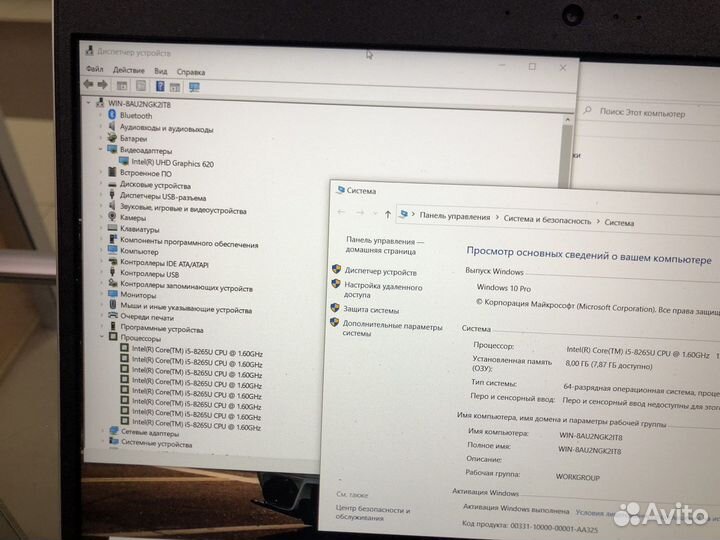Click the Клавиатуры category icon
The width and height of the screenshot is (720, 540).
pyautogui.click(x=113, y=229)
